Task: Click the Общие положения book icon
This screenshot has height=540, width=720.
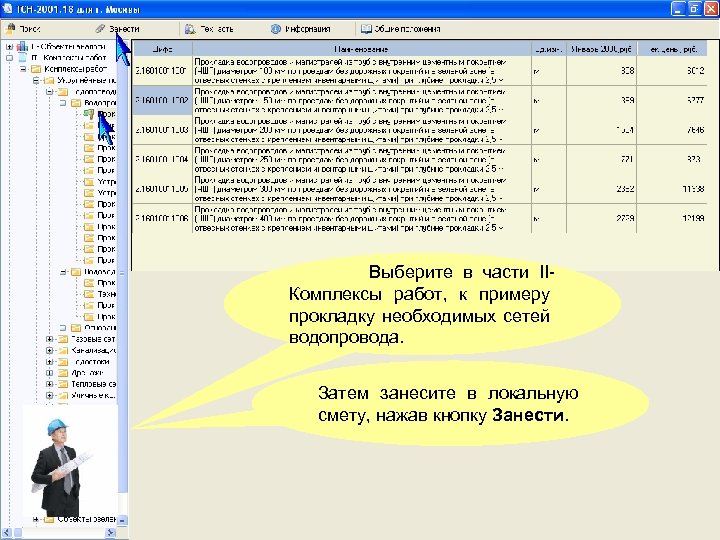Action: point(366,29)
